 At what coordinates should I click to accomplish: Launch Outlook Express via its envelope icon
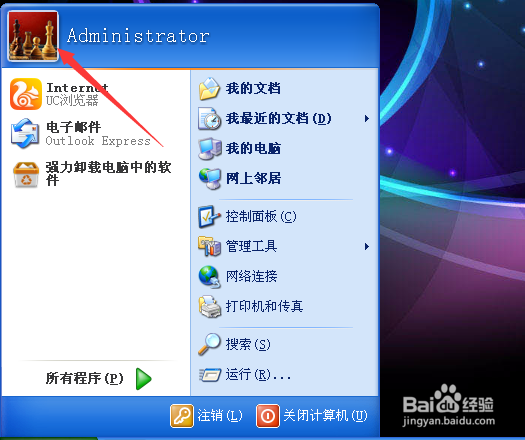pyautogui.click(x=25, y=133)
